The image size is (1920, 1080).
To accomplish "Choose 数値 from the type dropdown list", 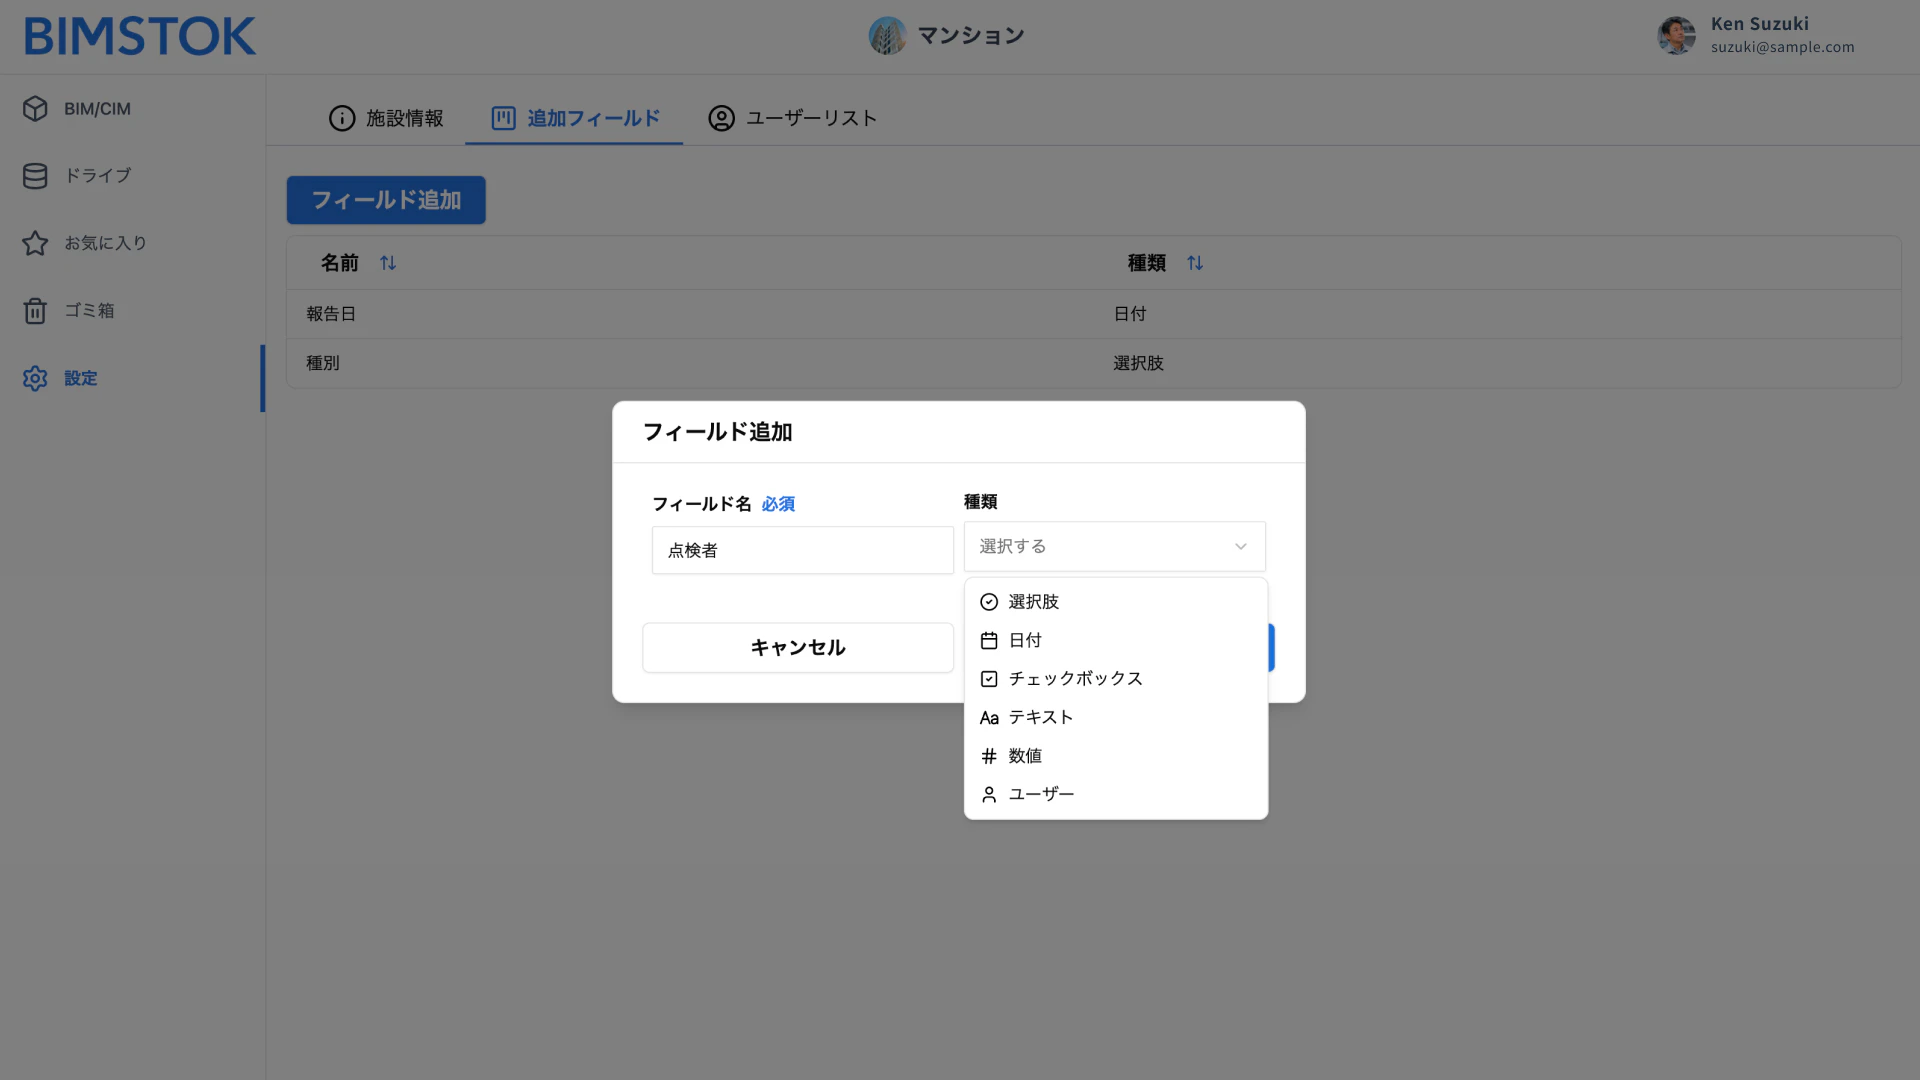I will click(x=1116, y=756).
